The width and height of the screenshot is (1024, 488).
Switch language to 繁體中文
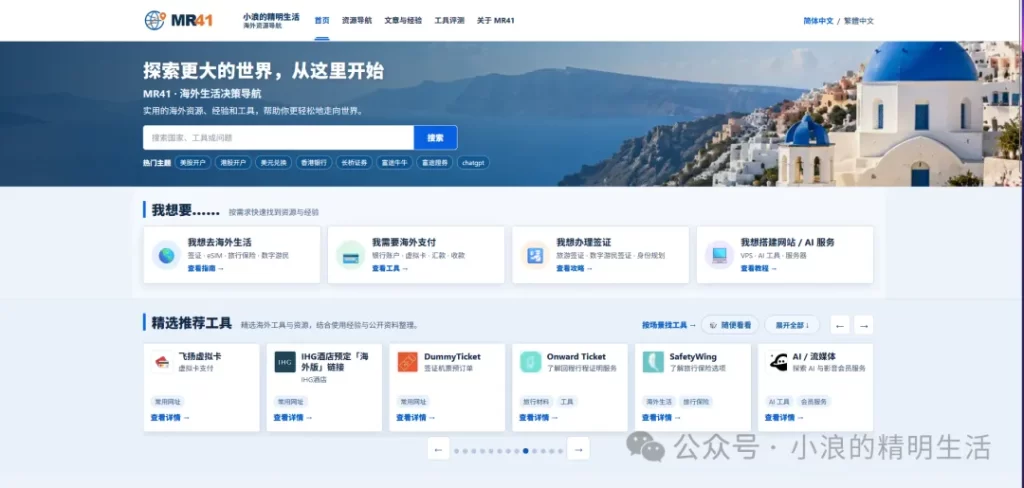pos(859,21)
